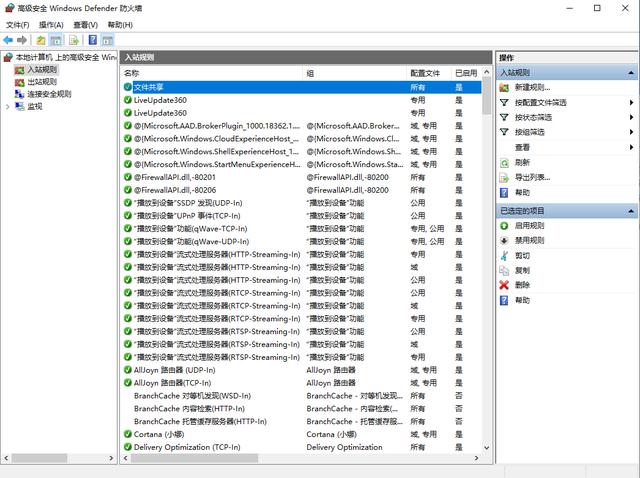This screenshot has height=478, width=640.
Task: Open the 文件(F) menu
Action: click(x=18, y=25)
